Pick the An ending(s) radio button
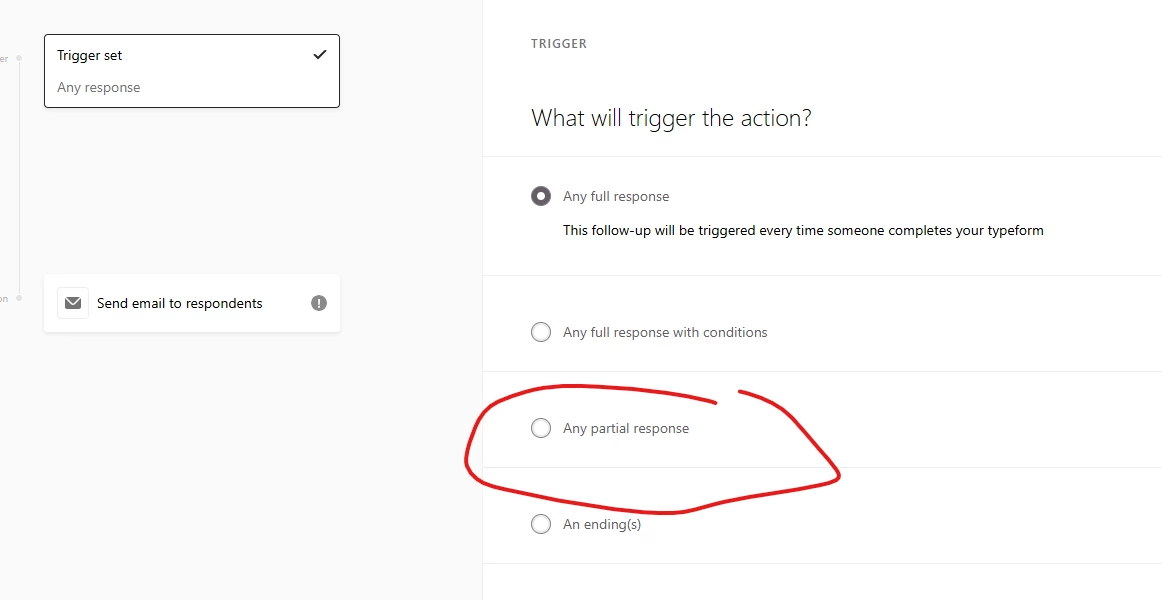1162x600 pixels. [x=541, y=524]
